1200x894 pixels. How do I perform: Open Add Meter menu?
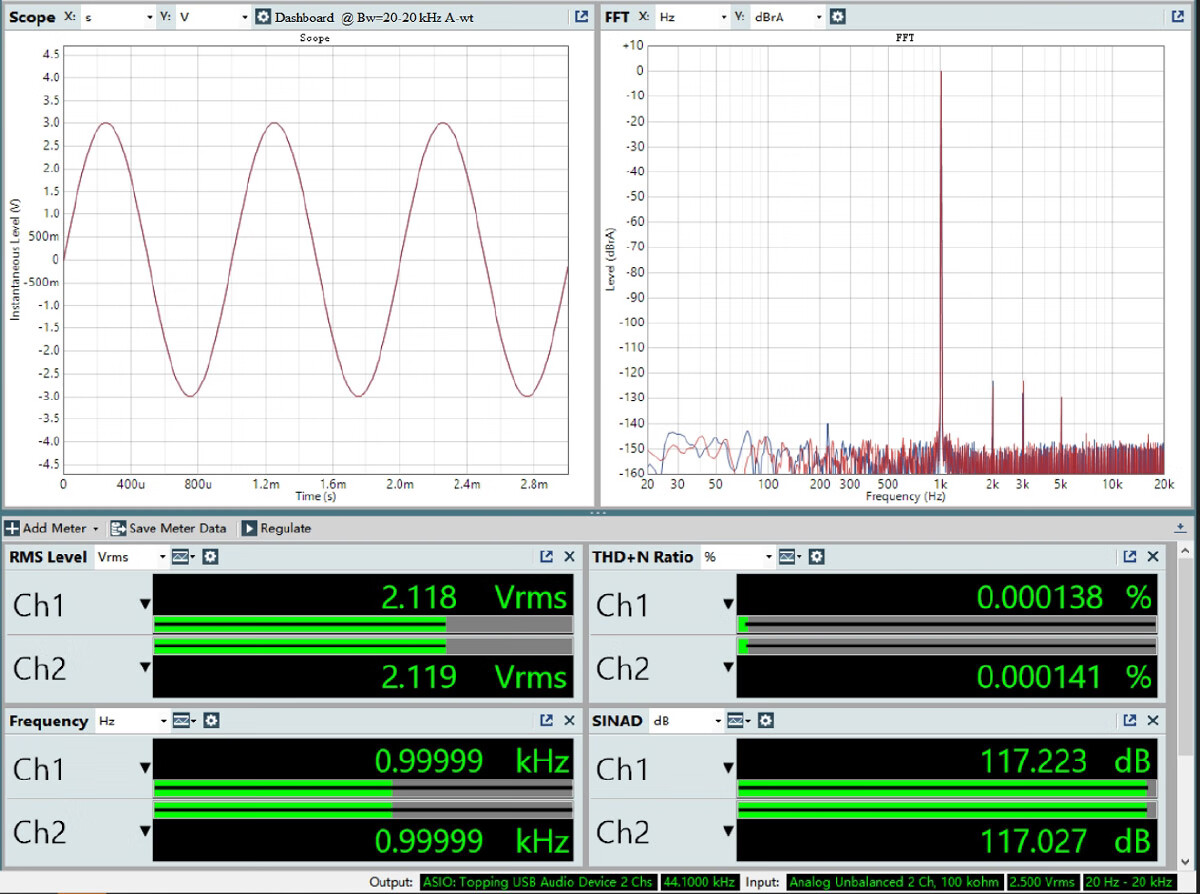(x=52, y=528)
